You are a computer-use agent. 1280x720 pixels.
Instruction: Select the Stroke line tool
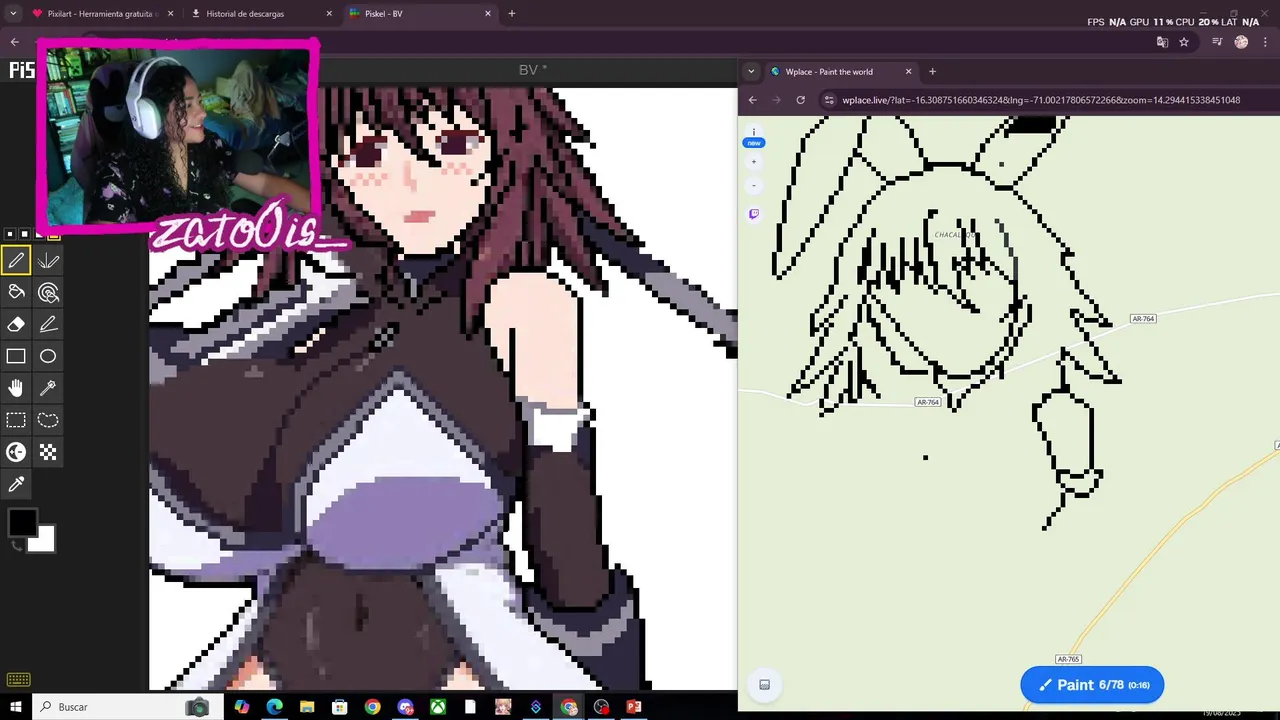pyautogui.click(x=48, y=325)
